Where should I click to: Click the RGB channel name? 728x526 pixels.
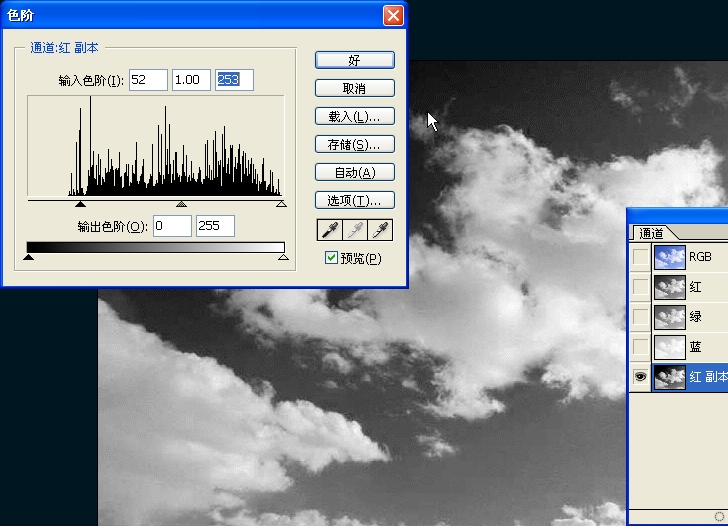click(700, 257)
